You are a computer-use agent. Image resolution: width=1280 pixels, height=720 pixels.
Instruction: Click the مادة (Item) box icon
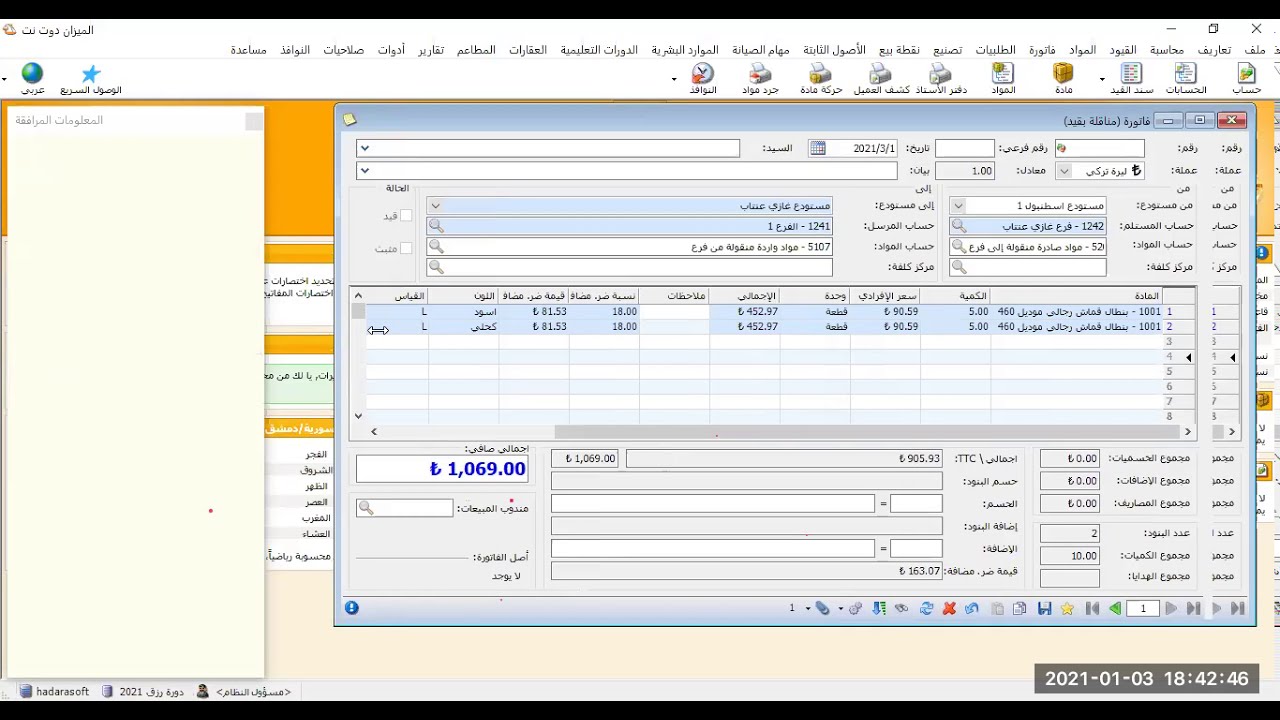coord(1063,78)
